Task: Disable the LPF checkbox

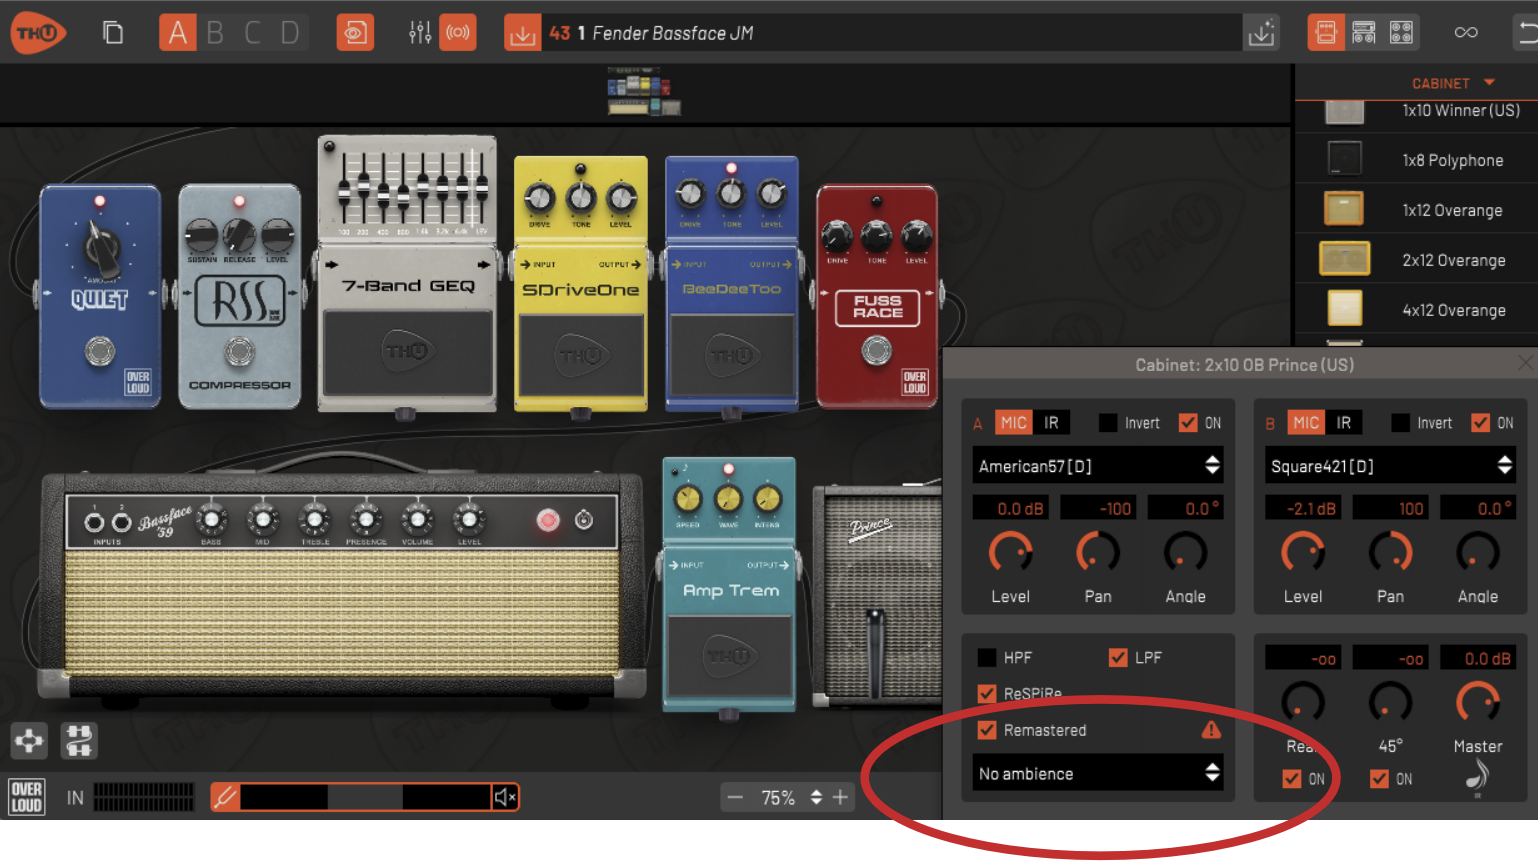Action: click(1118, 657)
